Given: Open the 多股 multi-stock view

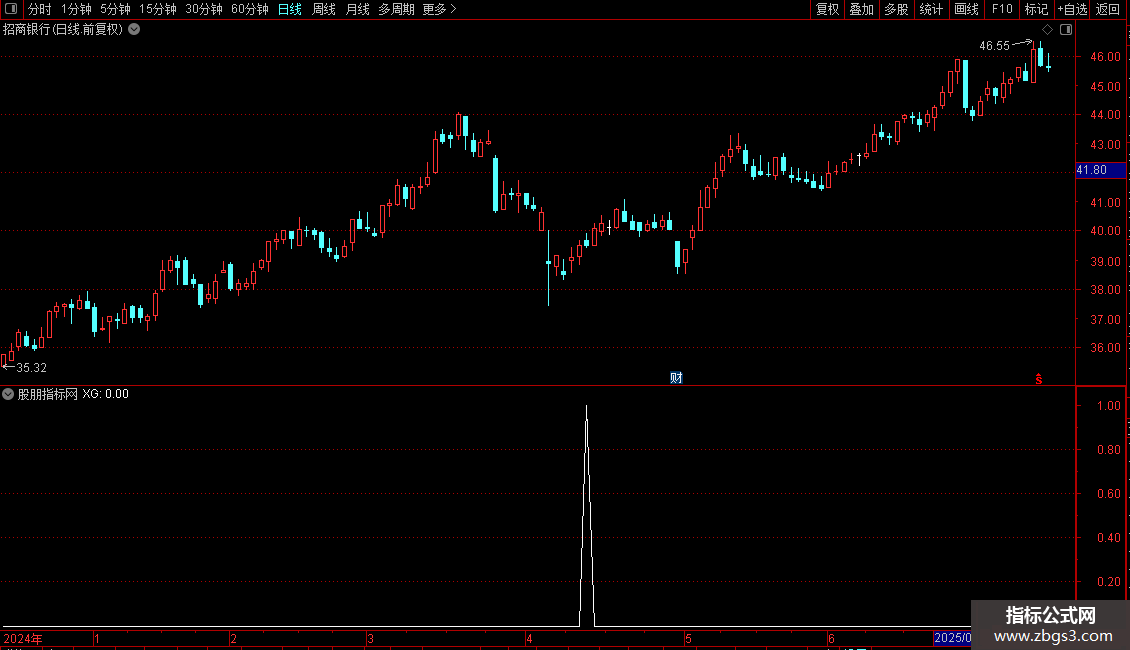Looking at the screenshot, I should click(896, 9).
